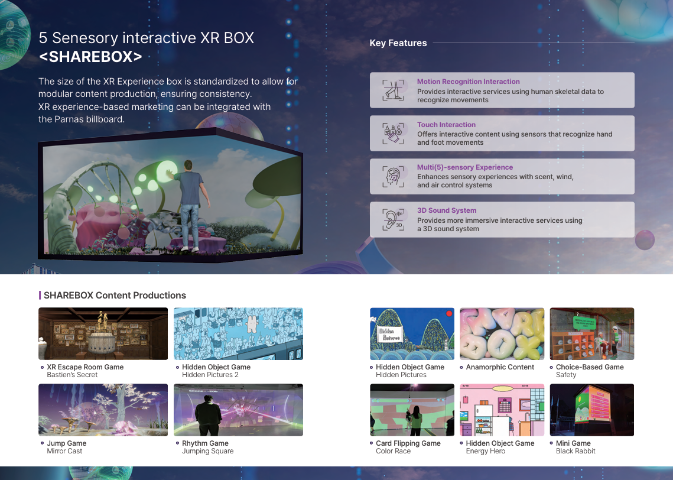This screenshot has width=673, height=480.
Task: Open the Hidden Pictures game thumbnail
Action: pyautogui.click(x=412, y=334)
